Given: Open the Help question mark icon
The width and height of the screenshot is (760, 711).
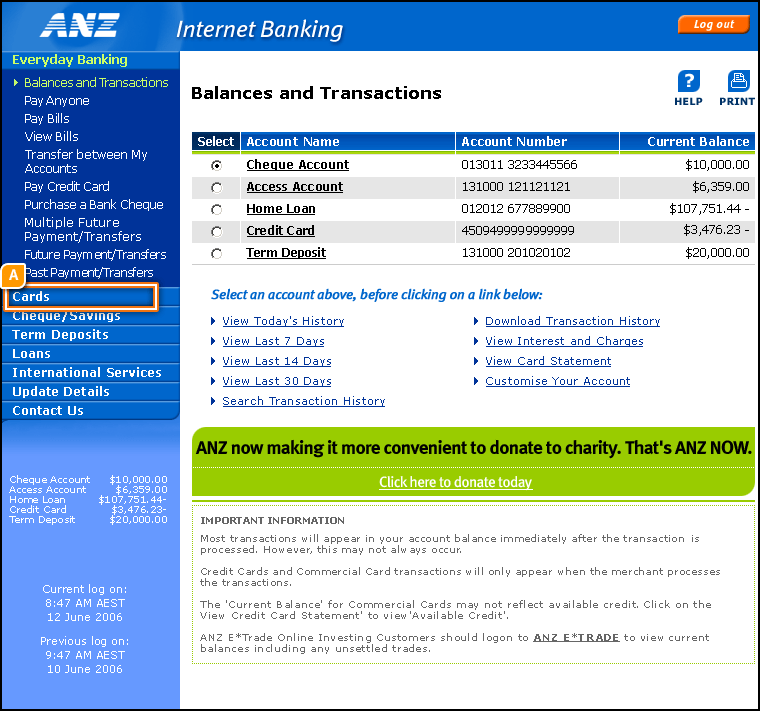Looking at the screenshot, I should (x=688, y=81).
